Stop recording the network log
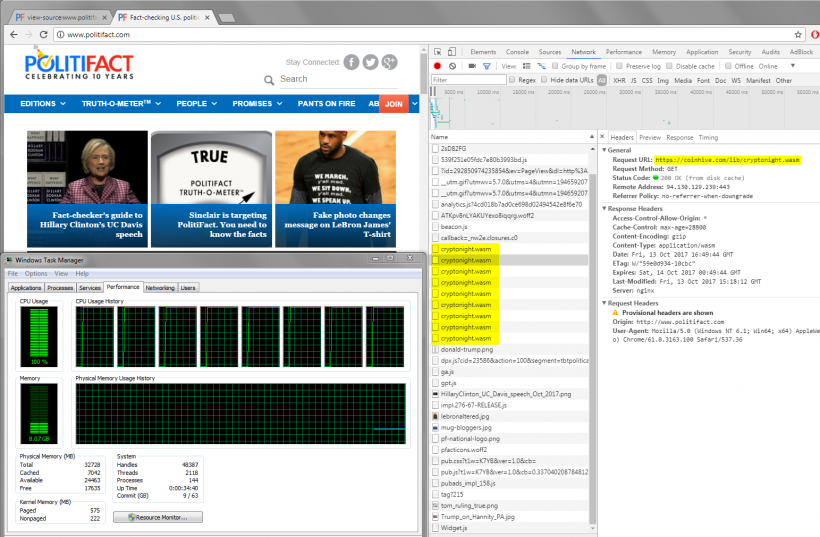The width and height of the screenshot is (820, 537). [437, 66]
